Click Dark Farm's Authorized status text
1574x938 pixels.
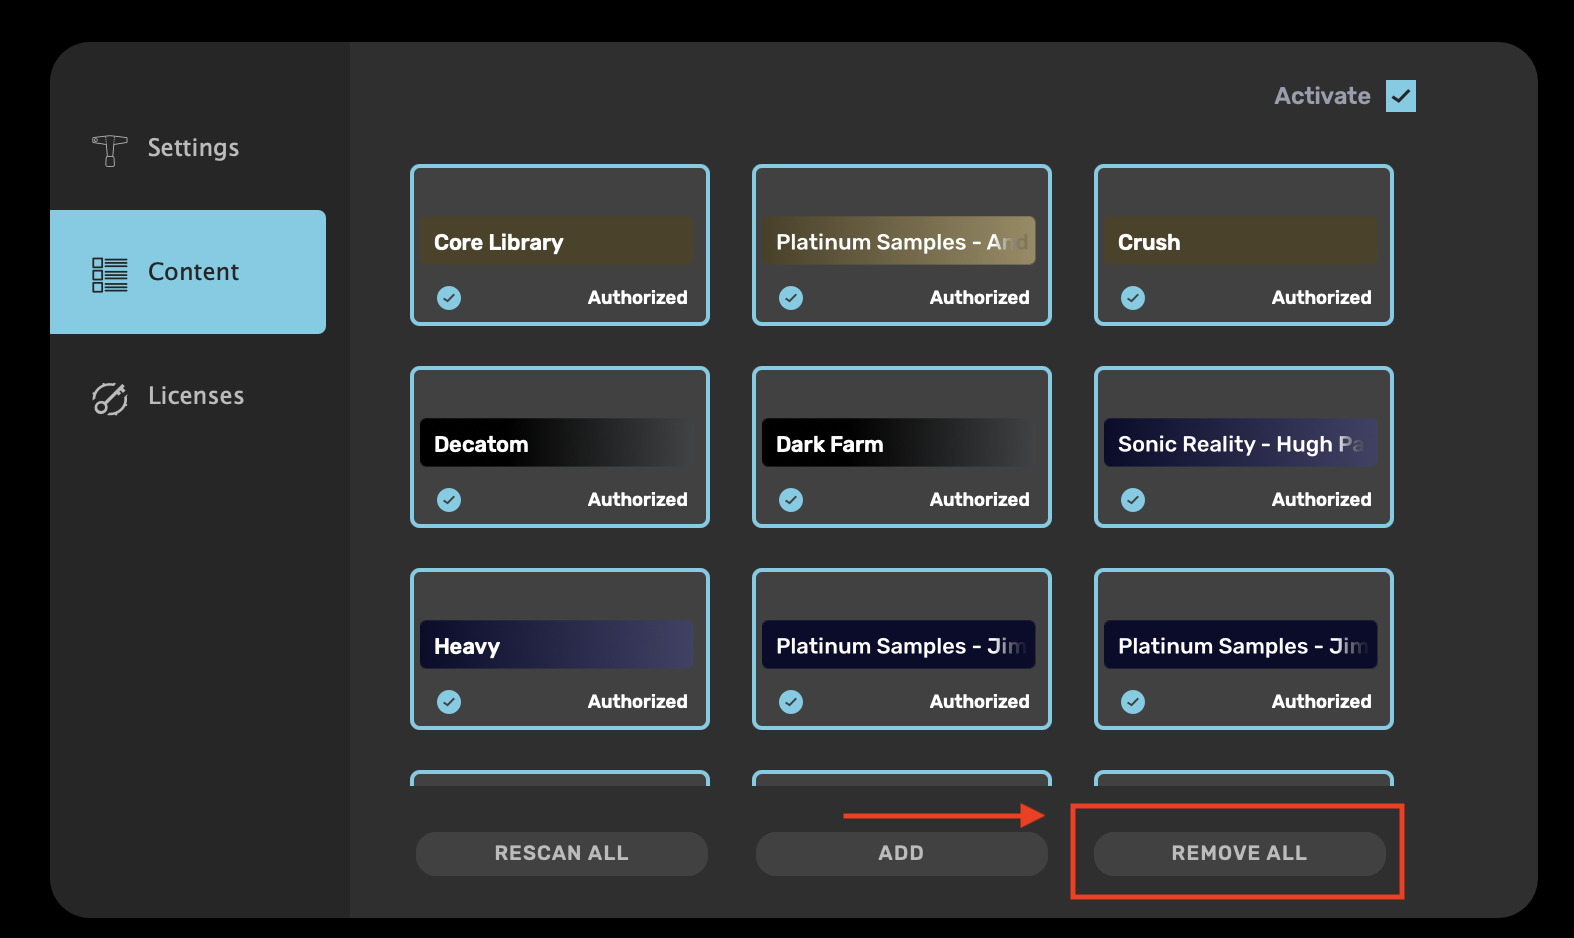click(x=979, y=500)
